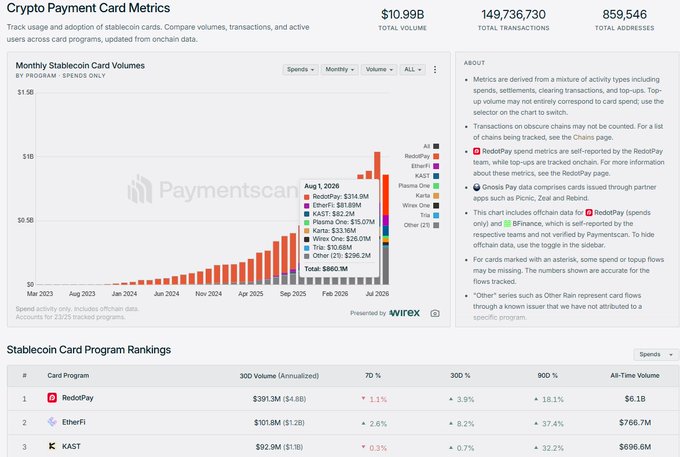Click the camera screenshot icon below chart
This screenshot has height=457, width=680.
(x=435, y=313)
